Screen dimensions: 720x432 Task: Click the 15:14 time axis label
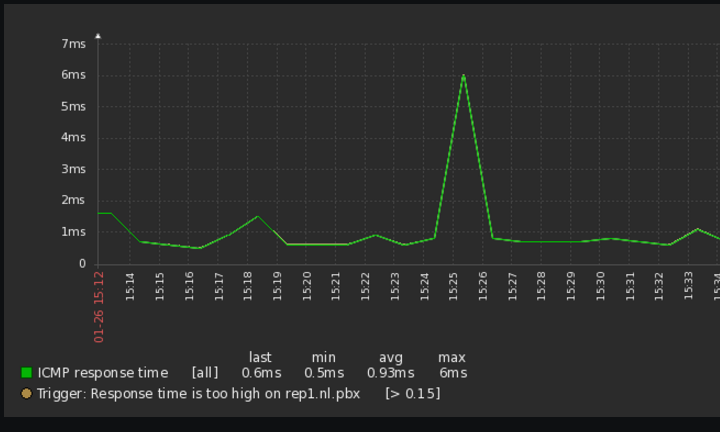coord(130,286)
